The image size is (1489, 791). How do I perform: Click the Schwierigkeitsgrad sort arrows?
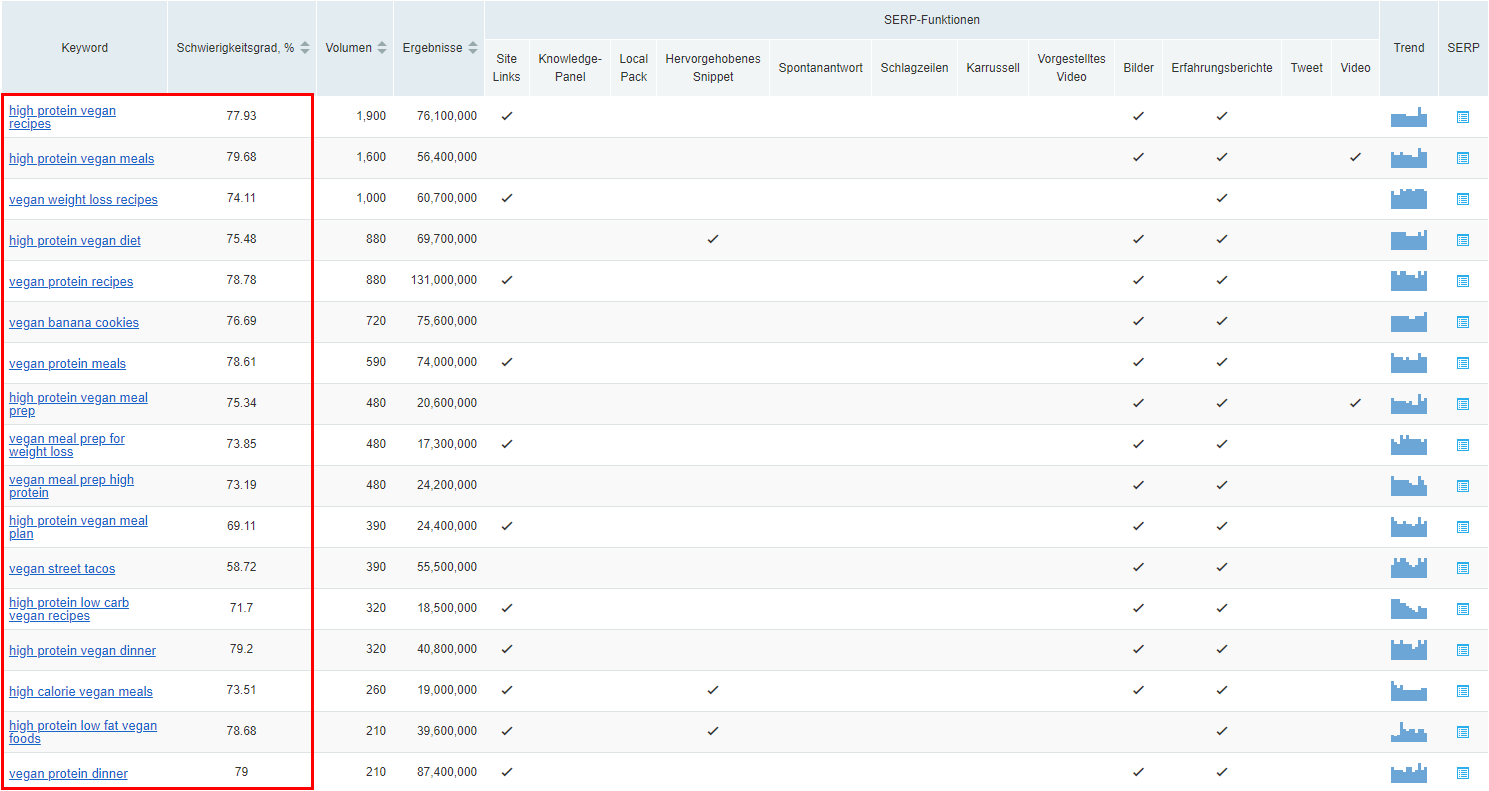(x=303, y=46)
